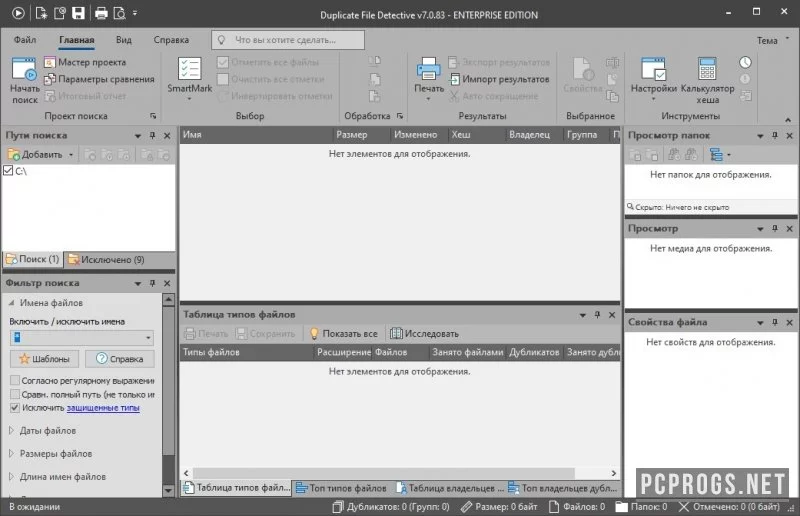Image resolution: width=800 pixels, height=516 pixels.
Task: Click the print preview icon in title bar
Action: point(119,13)
